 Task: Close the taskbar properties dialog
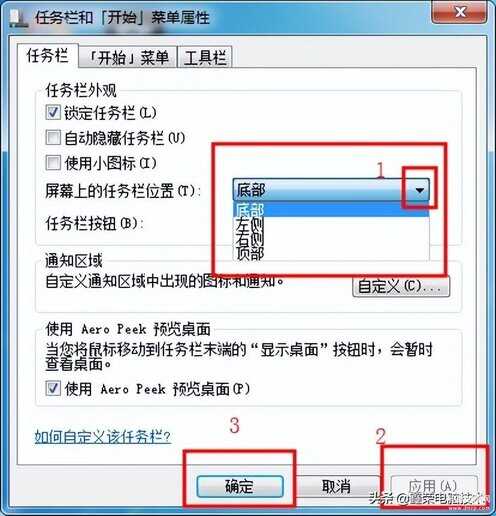pos(459,12)
